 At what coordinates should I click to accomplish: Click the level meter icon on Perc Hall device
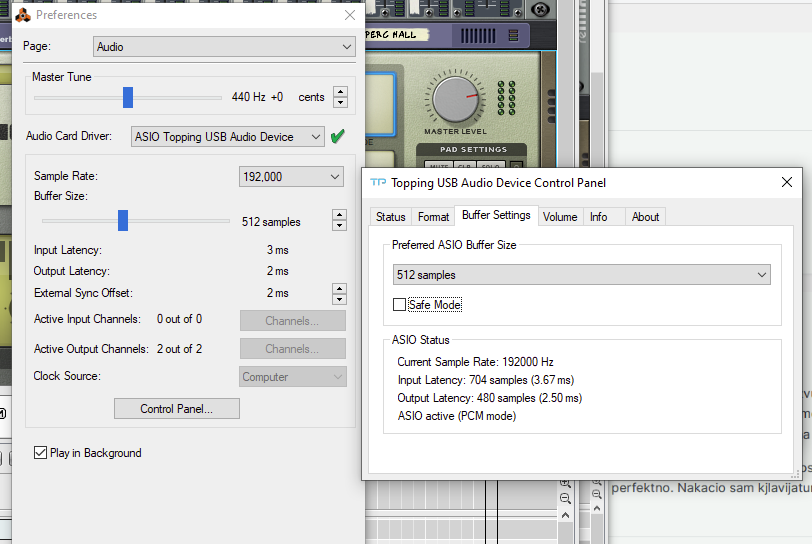pyautogui.click(x=513, y=35)
